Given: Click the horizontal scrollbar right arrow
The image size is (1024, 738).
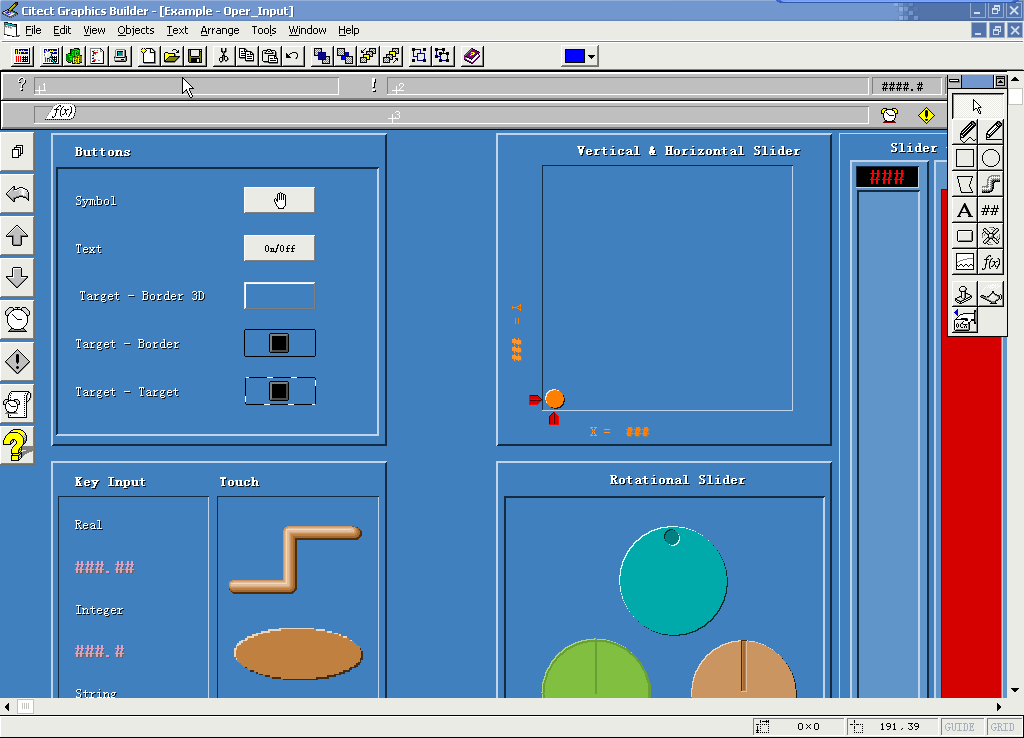Looking at the screenshot, I should pos(998,706).
